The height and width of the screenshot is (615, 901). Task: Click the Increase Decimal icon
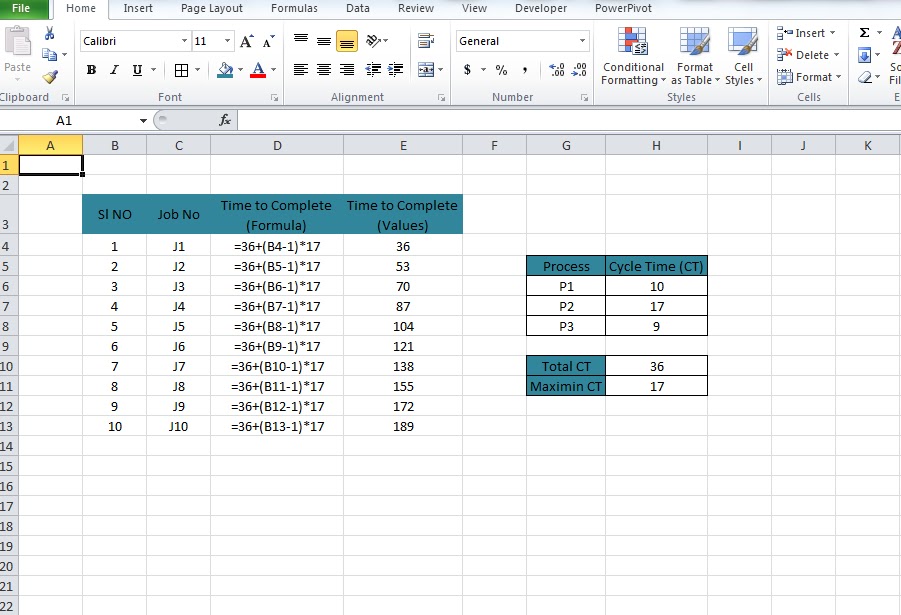pos(558,71)
